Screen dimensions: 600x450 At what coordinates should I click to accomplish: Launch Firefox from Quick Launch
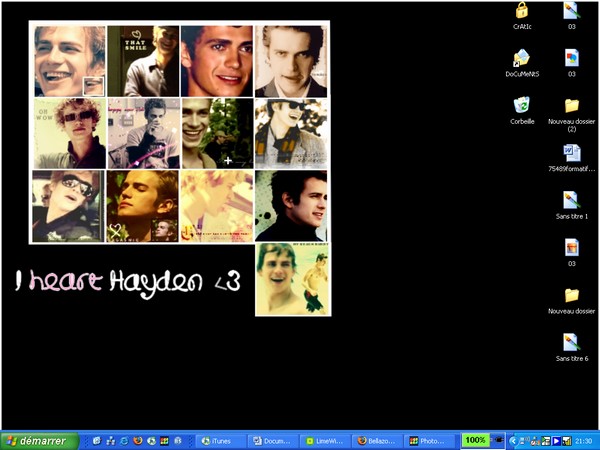tap(138, 441)
